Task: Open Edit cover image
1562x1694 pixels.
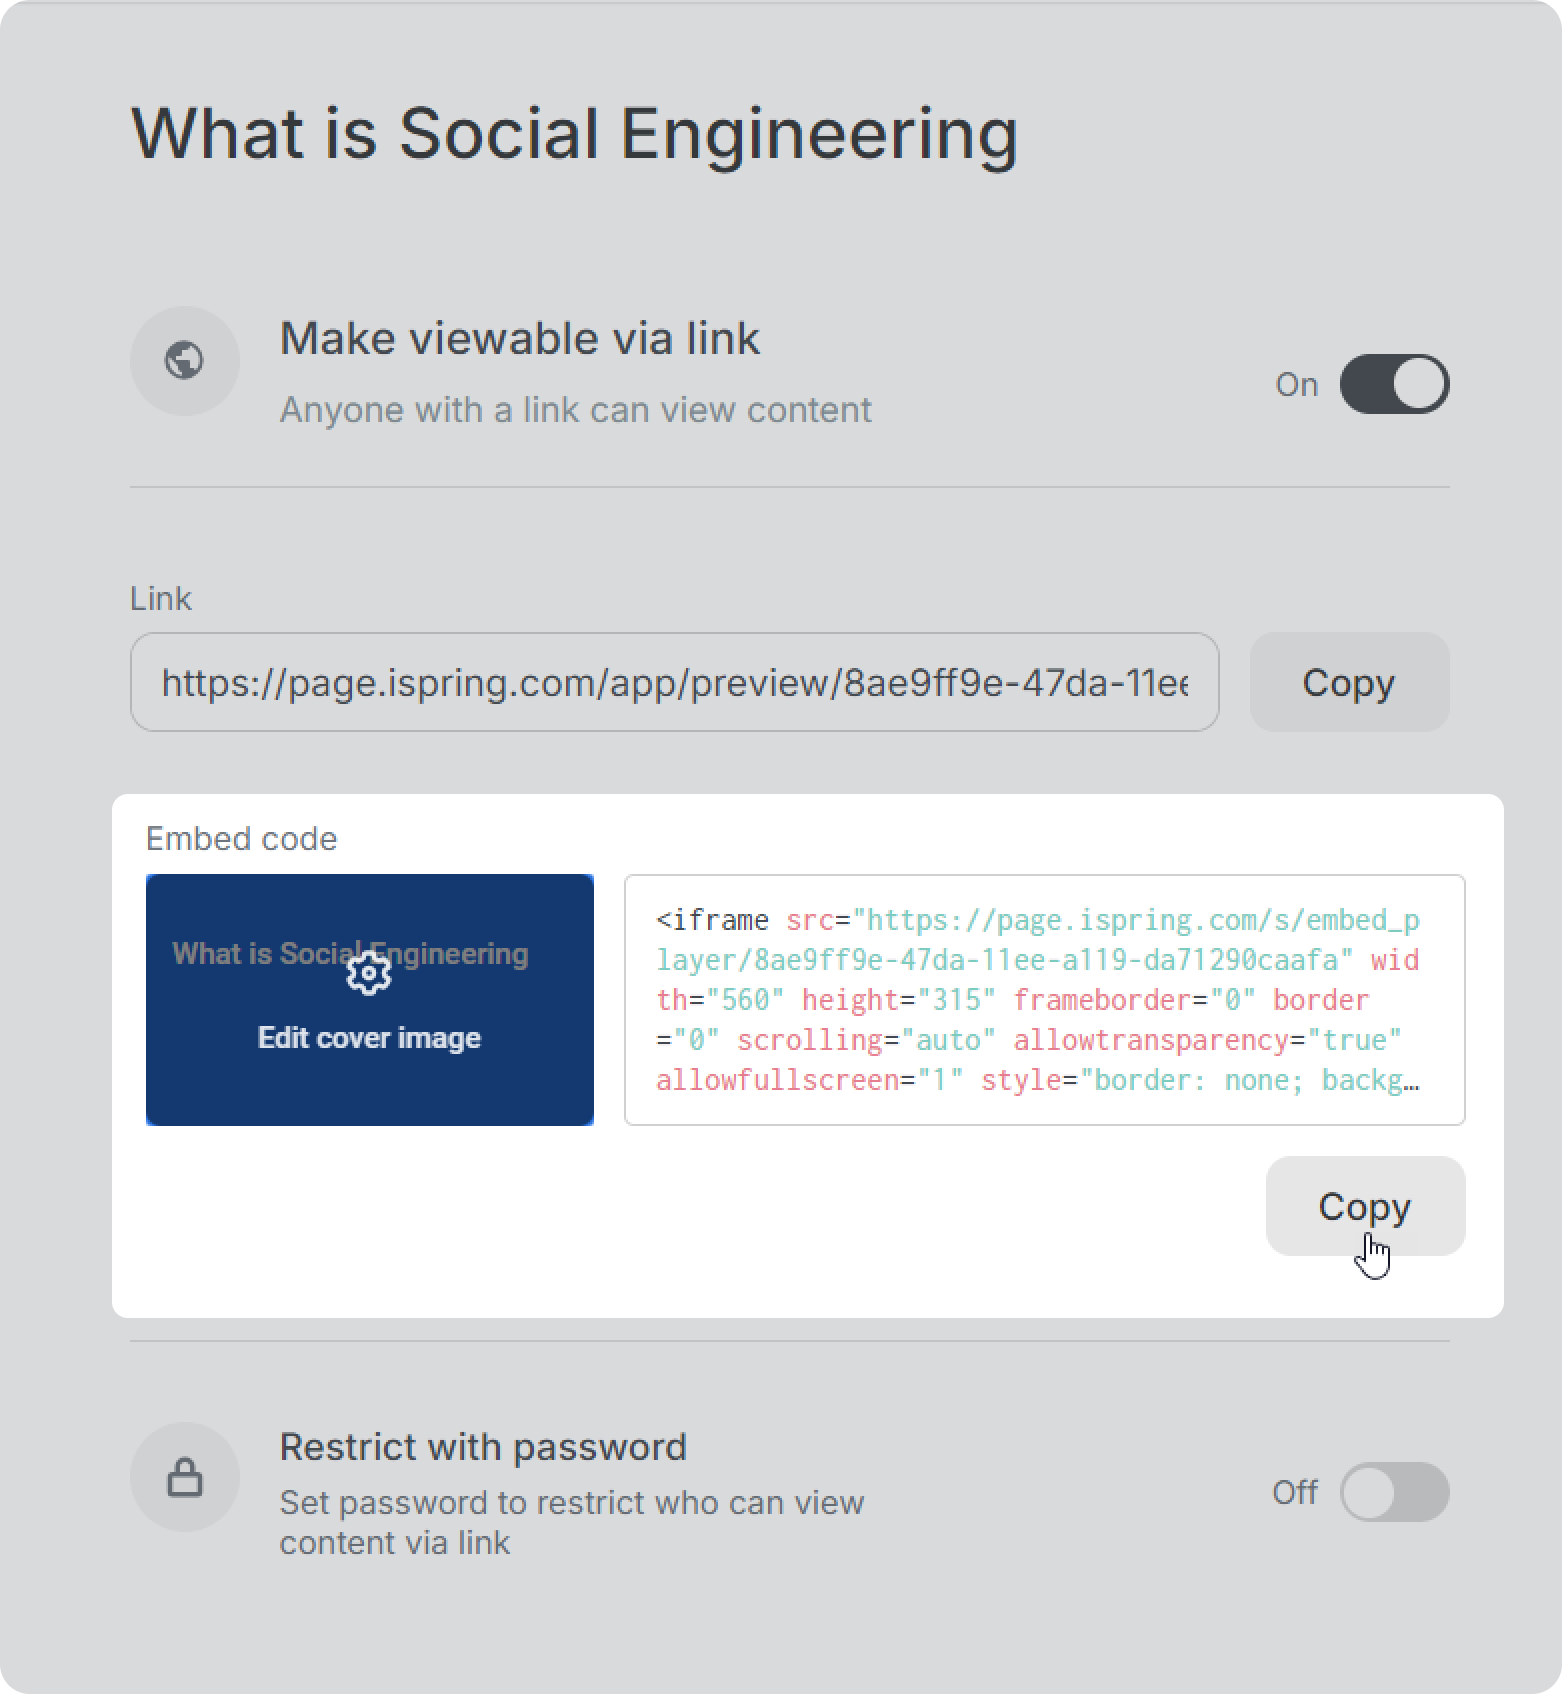Action: point(369,1038)
